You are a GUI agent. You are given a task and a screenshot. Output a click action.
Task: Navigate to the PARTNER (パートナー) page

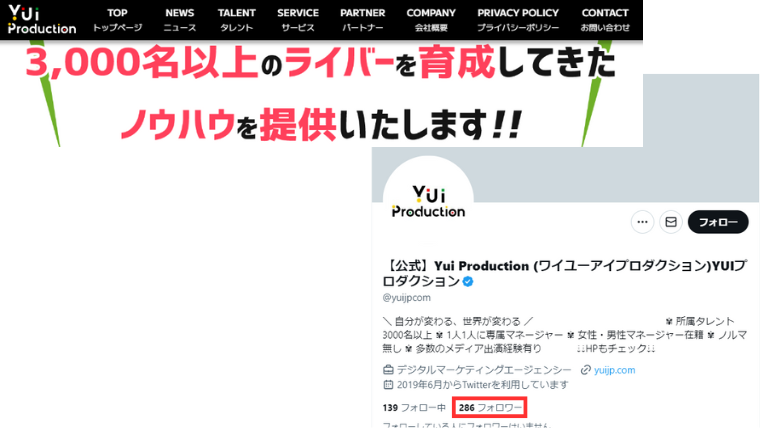[x=362, y=20]
